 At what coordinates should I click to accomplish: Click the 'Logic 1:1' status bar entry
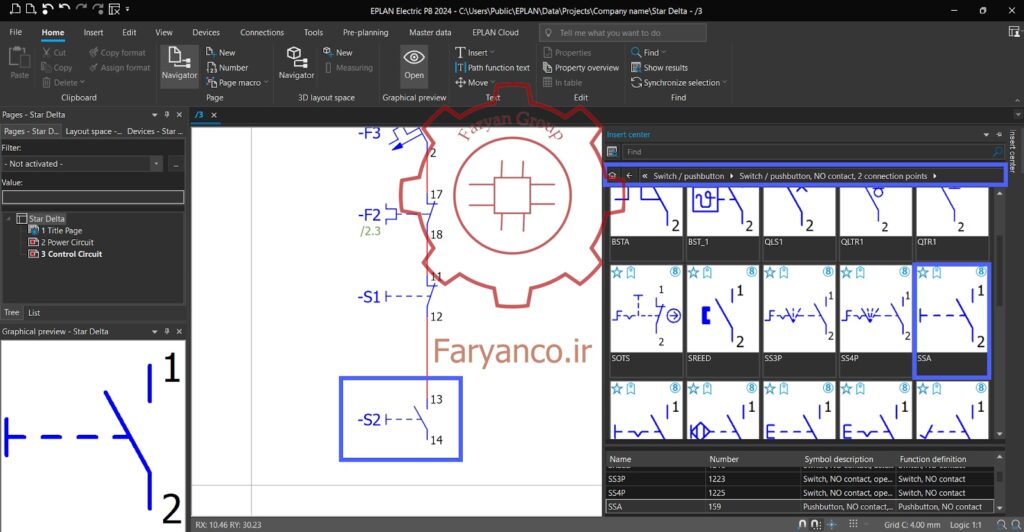click(965, 524)
